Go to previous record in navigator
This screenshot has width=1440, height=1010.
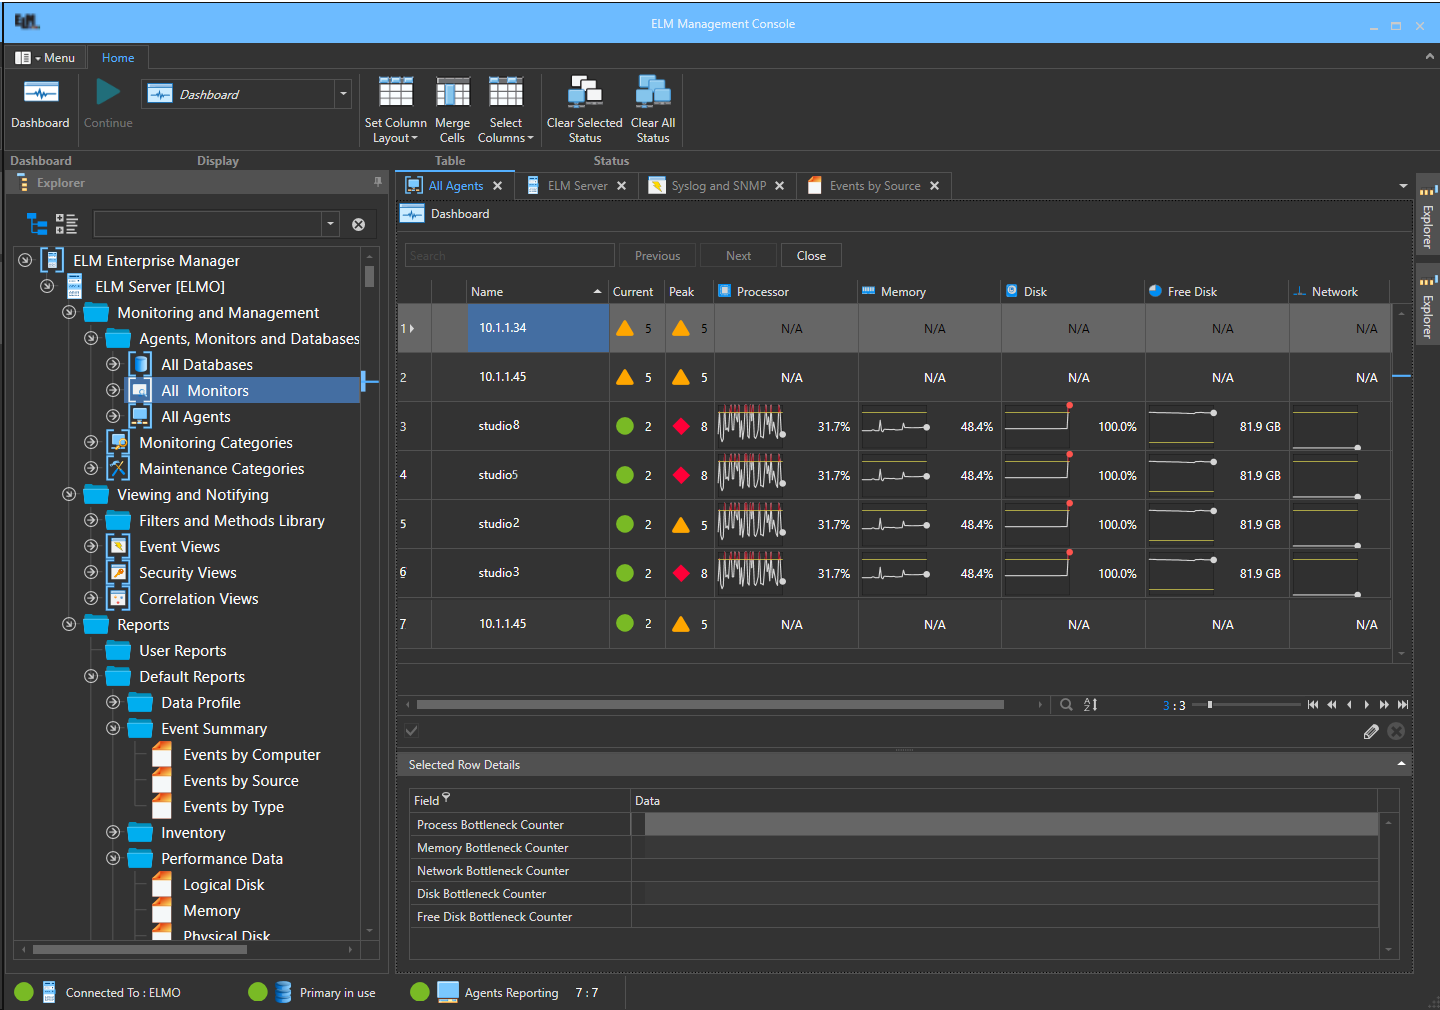click(x=1349, y=705)
